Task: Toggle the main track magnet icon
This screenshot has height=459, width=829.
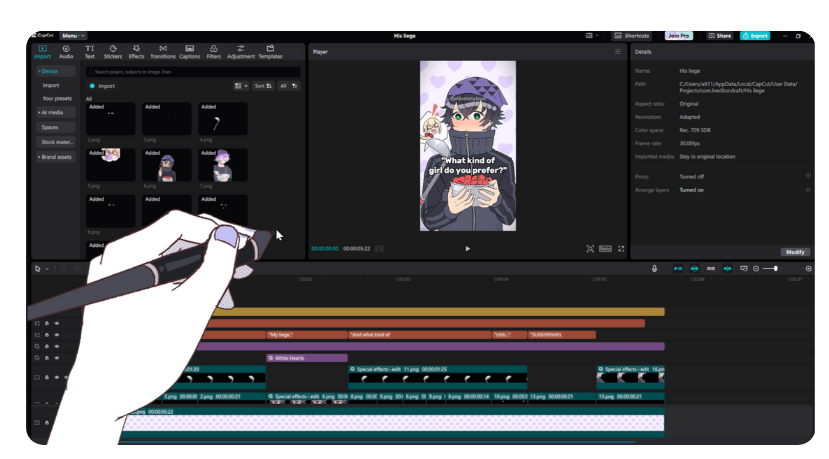Action: [678, 269]
